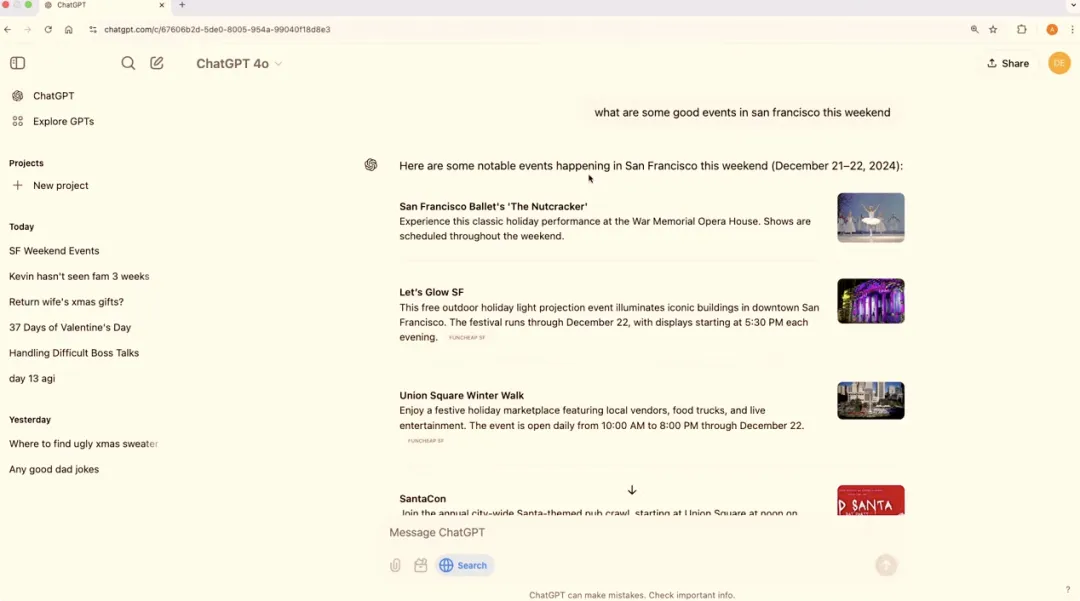The height and width of the screenshot is (601, 1080).
Task: Toggle the sidebar panel icon
Action: (18, 63)
